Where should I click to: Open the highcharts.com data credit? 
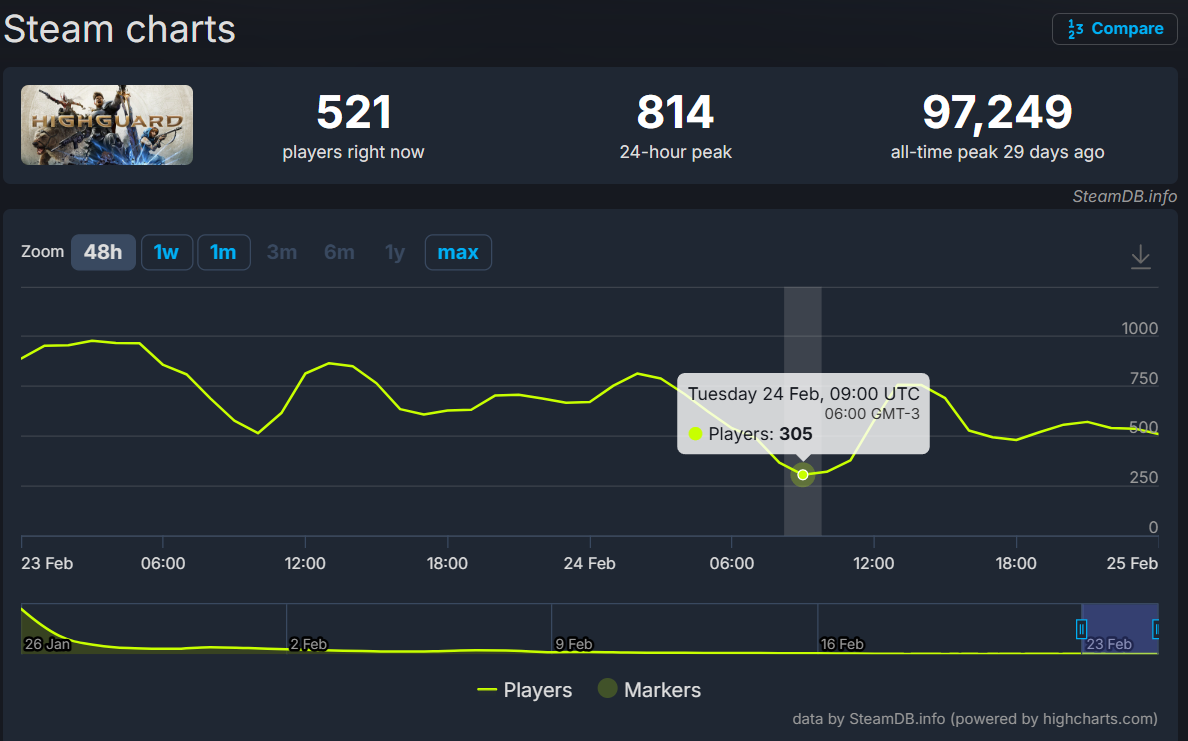pos(974,718)
